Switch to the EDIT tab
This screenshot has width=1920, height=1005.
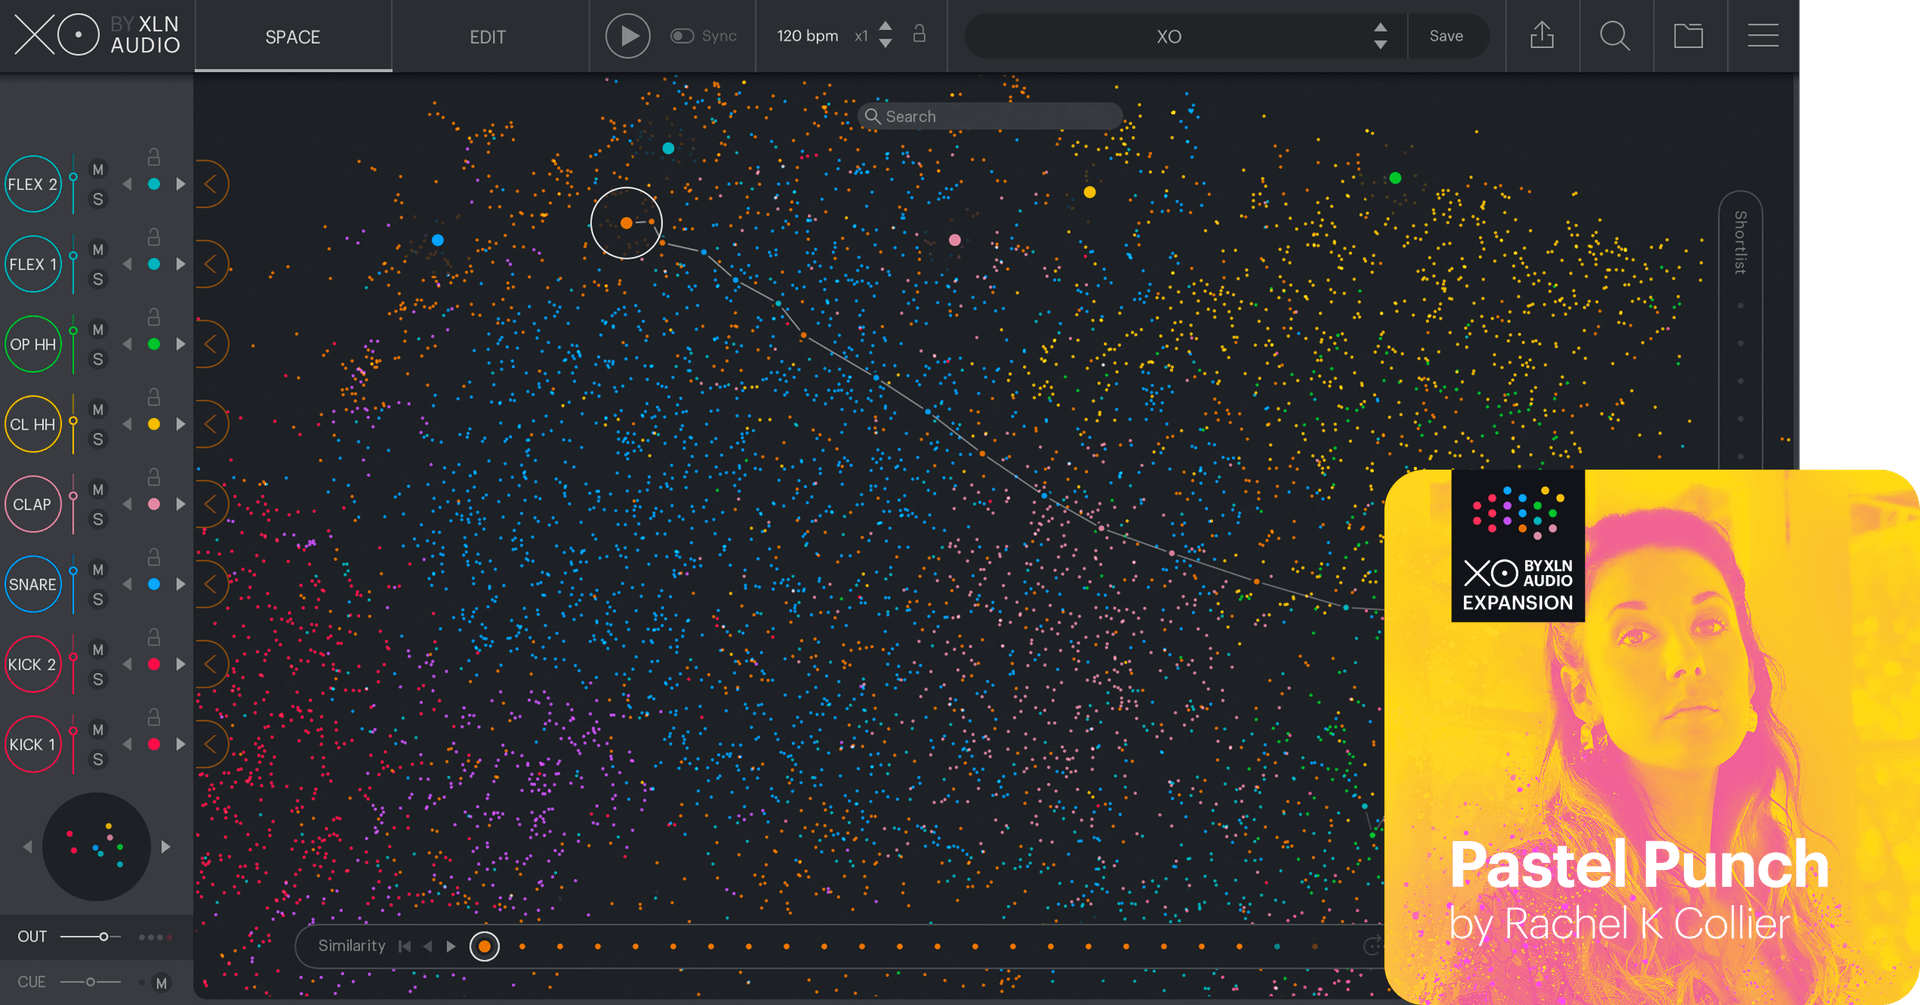(x=488, y=37)
